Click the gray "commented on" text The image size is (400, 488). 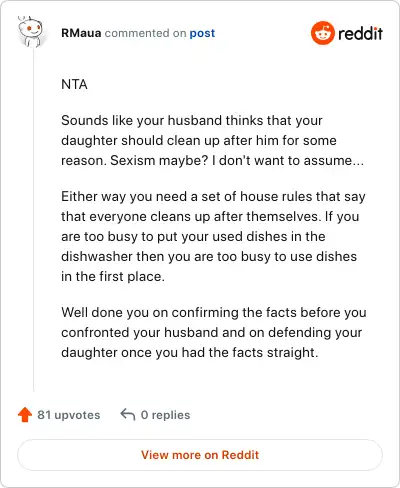145,33
